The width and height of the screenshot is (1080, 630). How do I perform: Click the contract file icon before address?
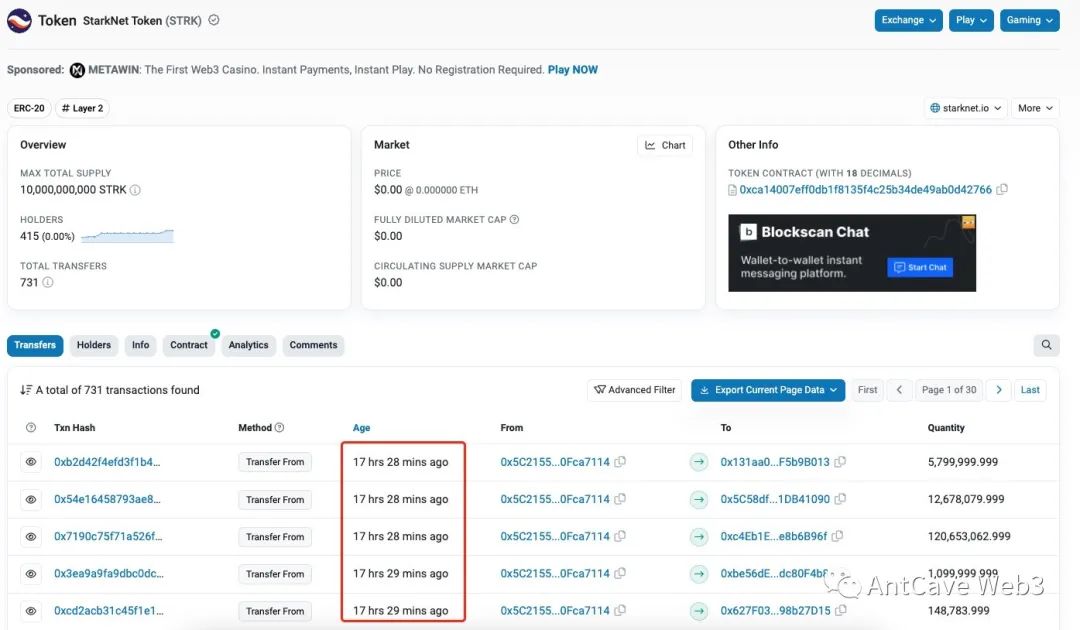(x=732, y=190)
